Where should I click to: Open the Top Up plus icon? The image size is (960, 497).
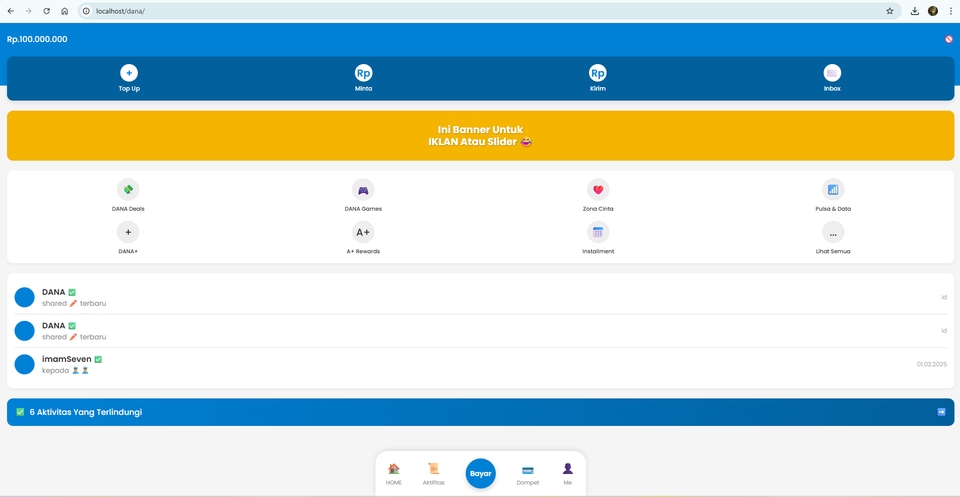click(129, 73)
